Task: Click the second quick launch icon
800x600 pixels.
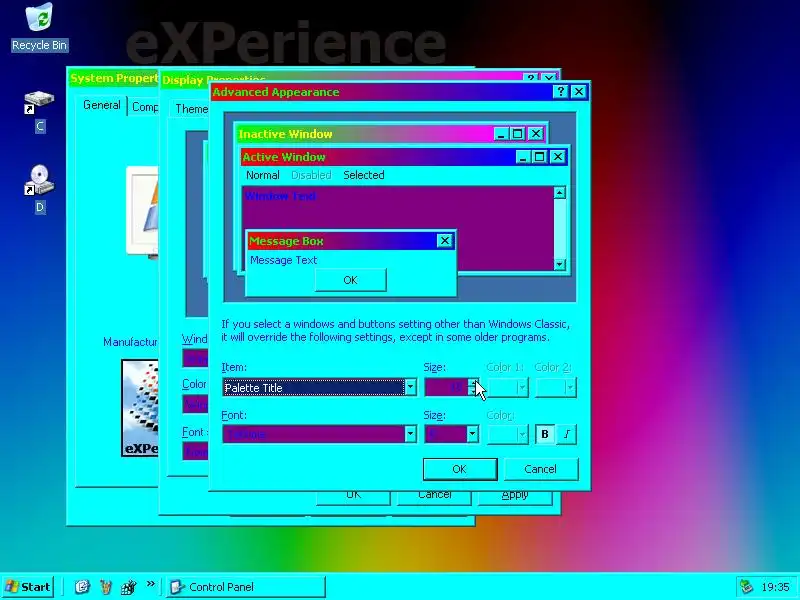Action: [106, 587]
